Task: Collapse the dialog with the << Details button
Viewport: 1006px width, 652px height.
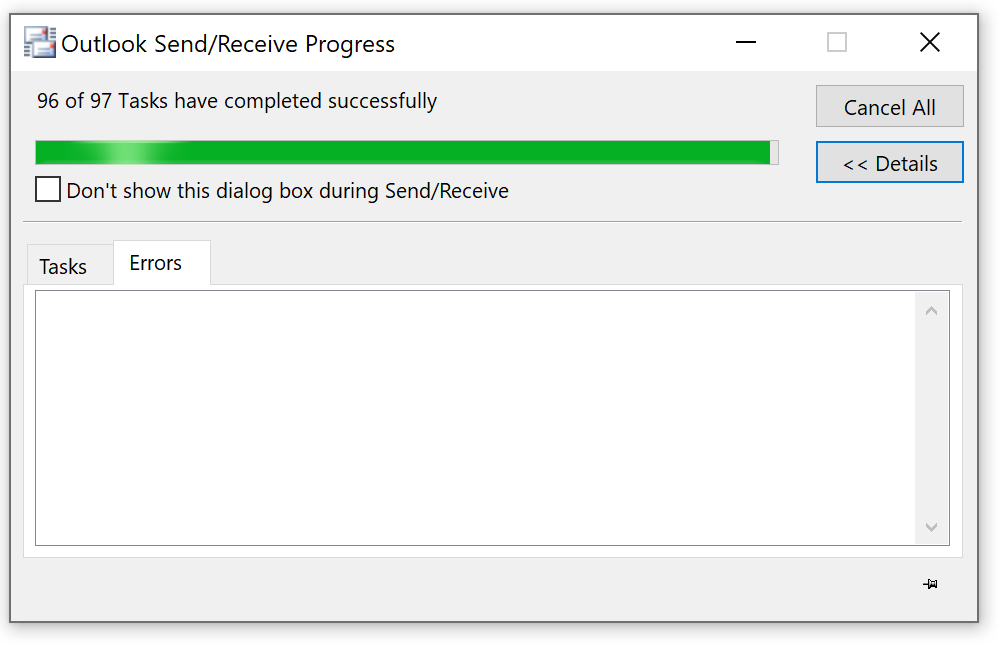Action: (889, 162)
